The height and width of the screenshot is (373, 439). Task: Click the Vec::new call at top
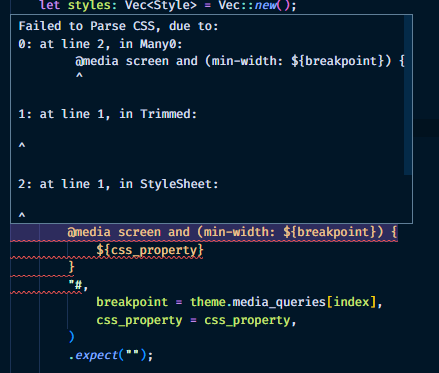coord(254,6)
